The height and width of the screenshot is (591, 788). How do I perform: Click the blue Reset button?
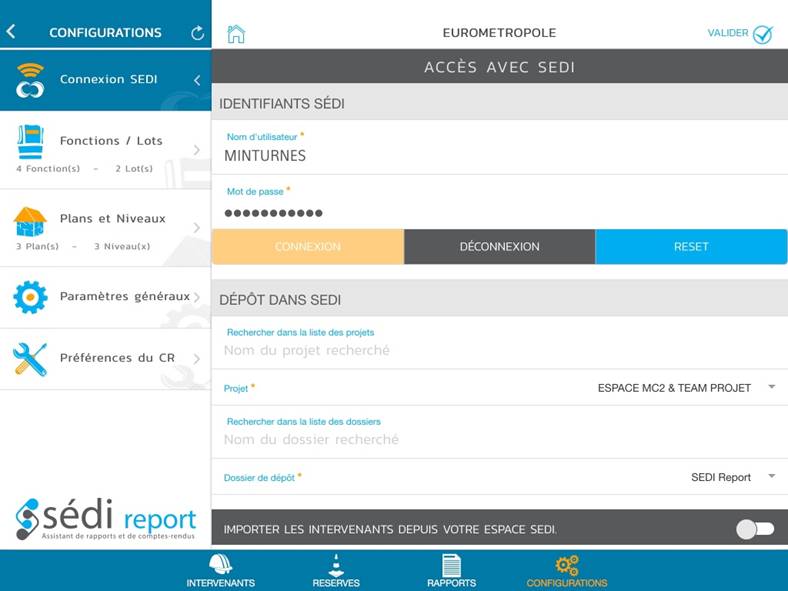click(691, 247)
